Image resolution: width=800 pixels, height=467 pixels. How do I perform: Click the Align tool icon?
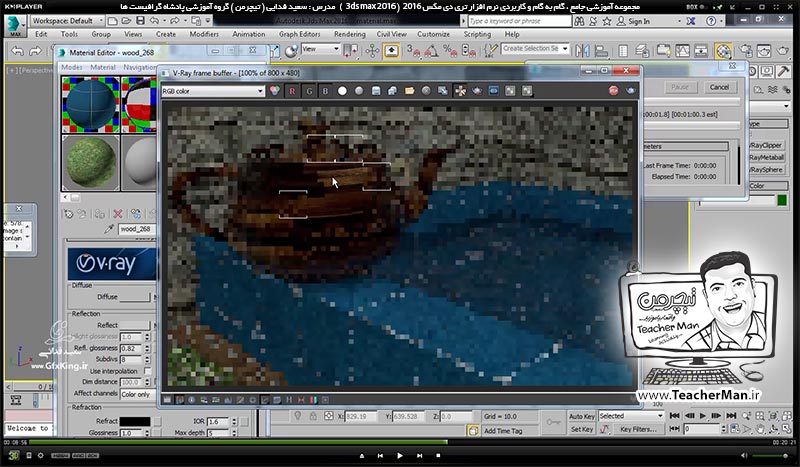coord(602,51)
